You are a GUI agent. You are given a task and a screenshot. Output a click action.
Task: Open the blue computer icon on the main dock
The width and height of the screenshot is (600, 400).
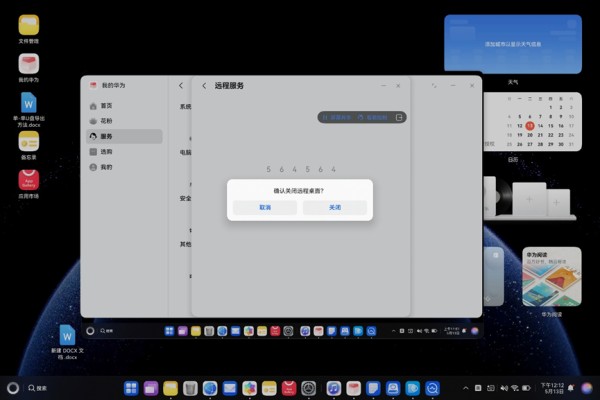point(393,389)
